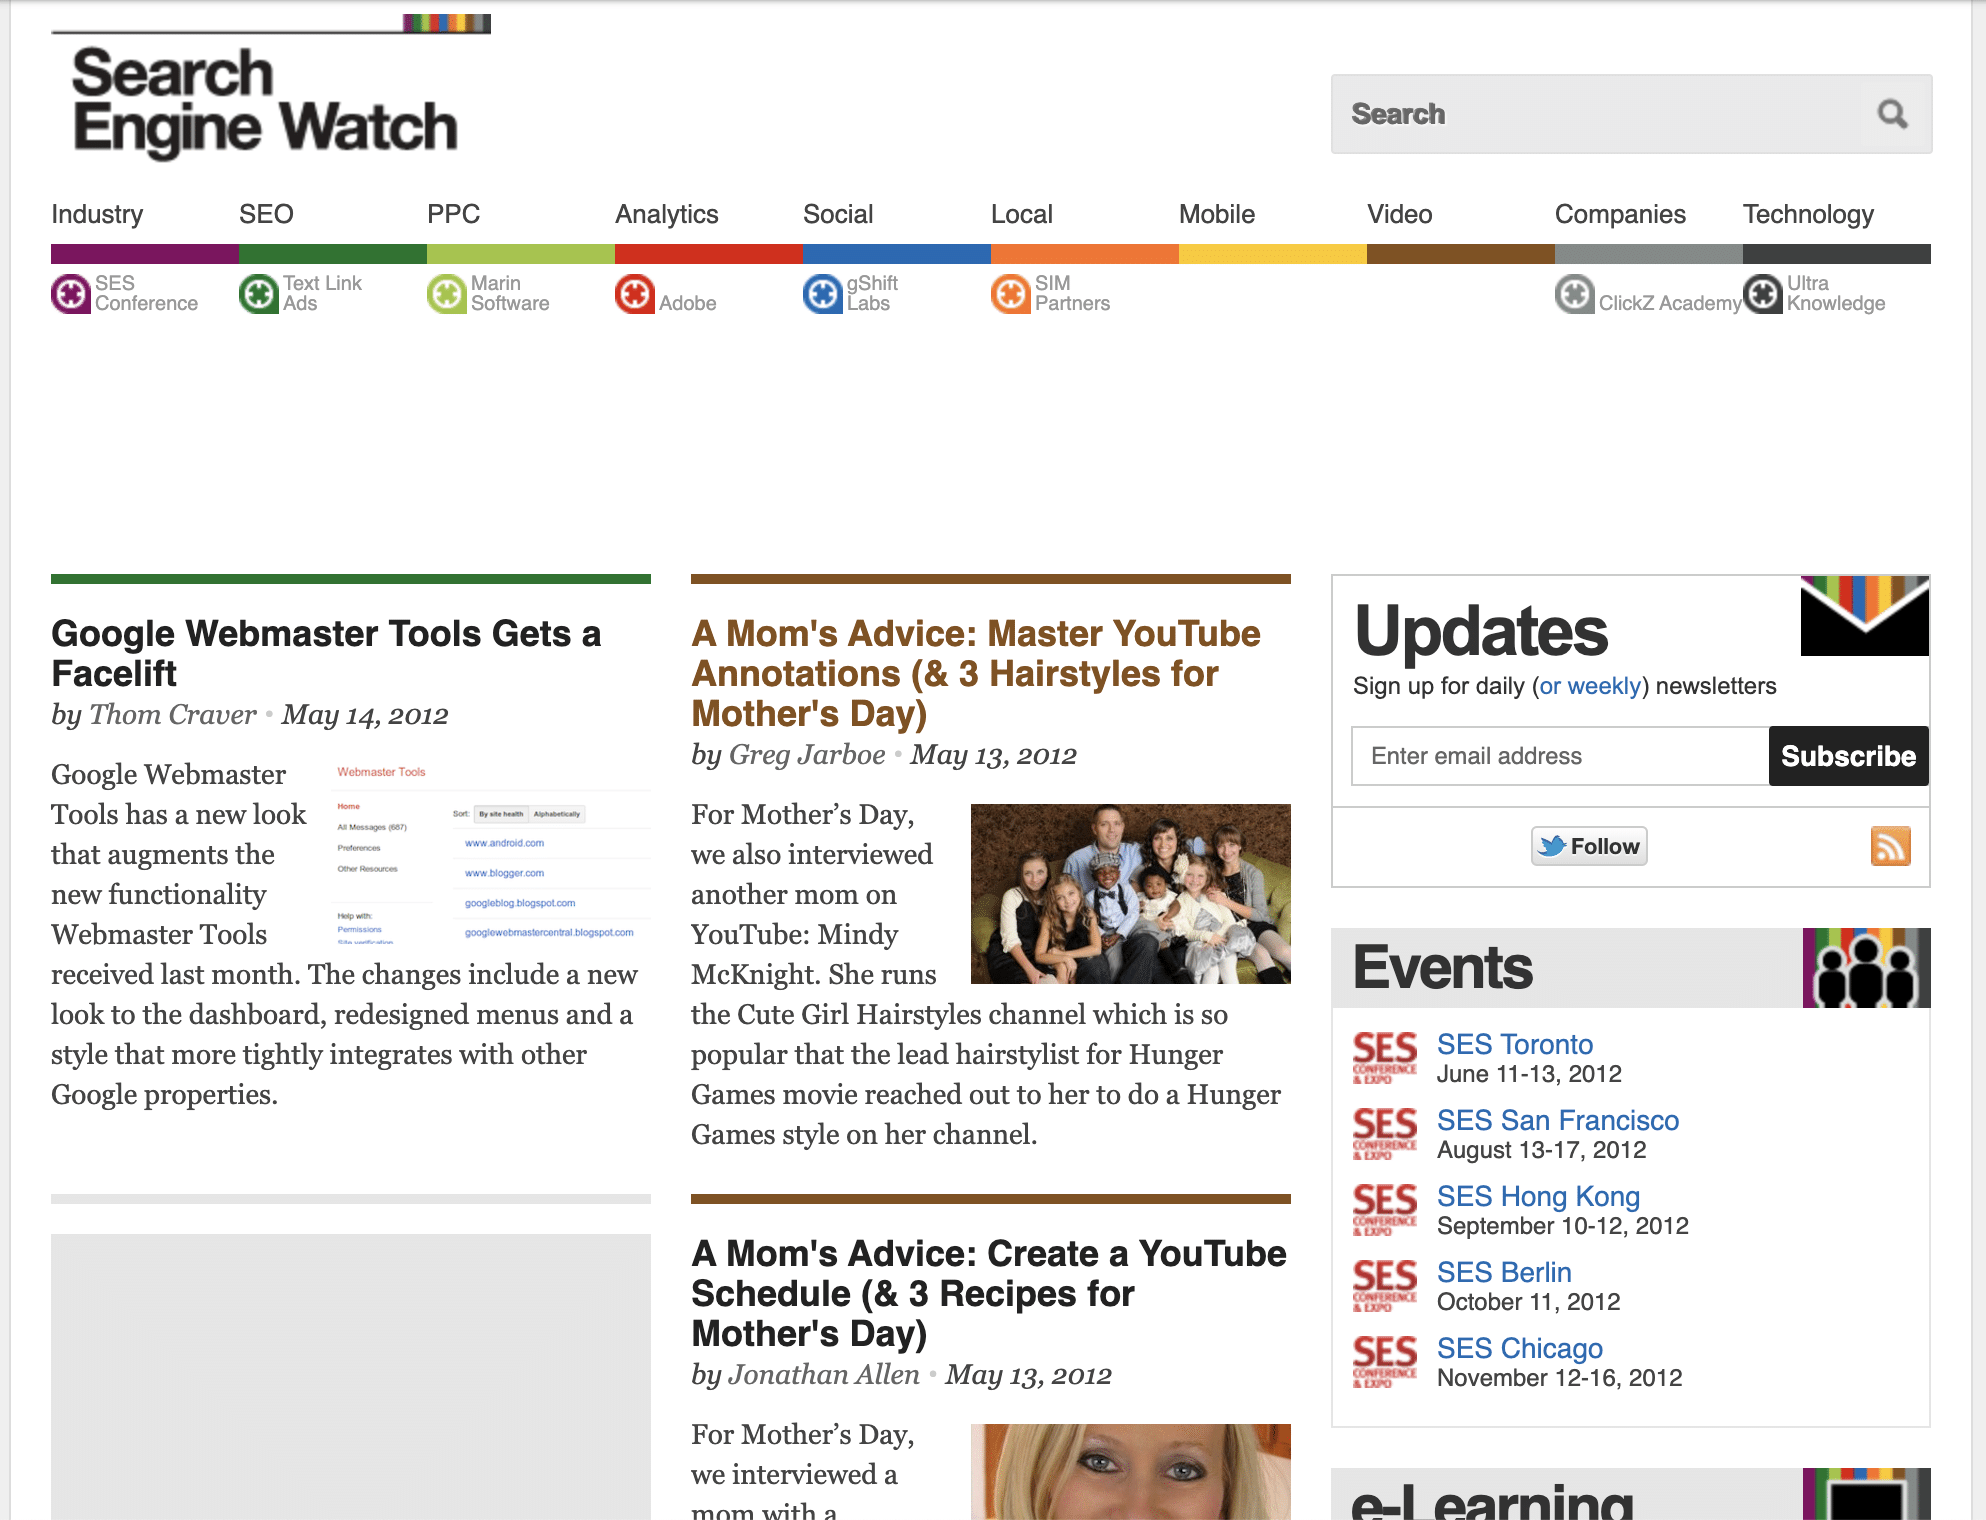1986x1520 pixels.
Task: Click the SES logo beside SES Toronto
Action: [1385, 1058]
